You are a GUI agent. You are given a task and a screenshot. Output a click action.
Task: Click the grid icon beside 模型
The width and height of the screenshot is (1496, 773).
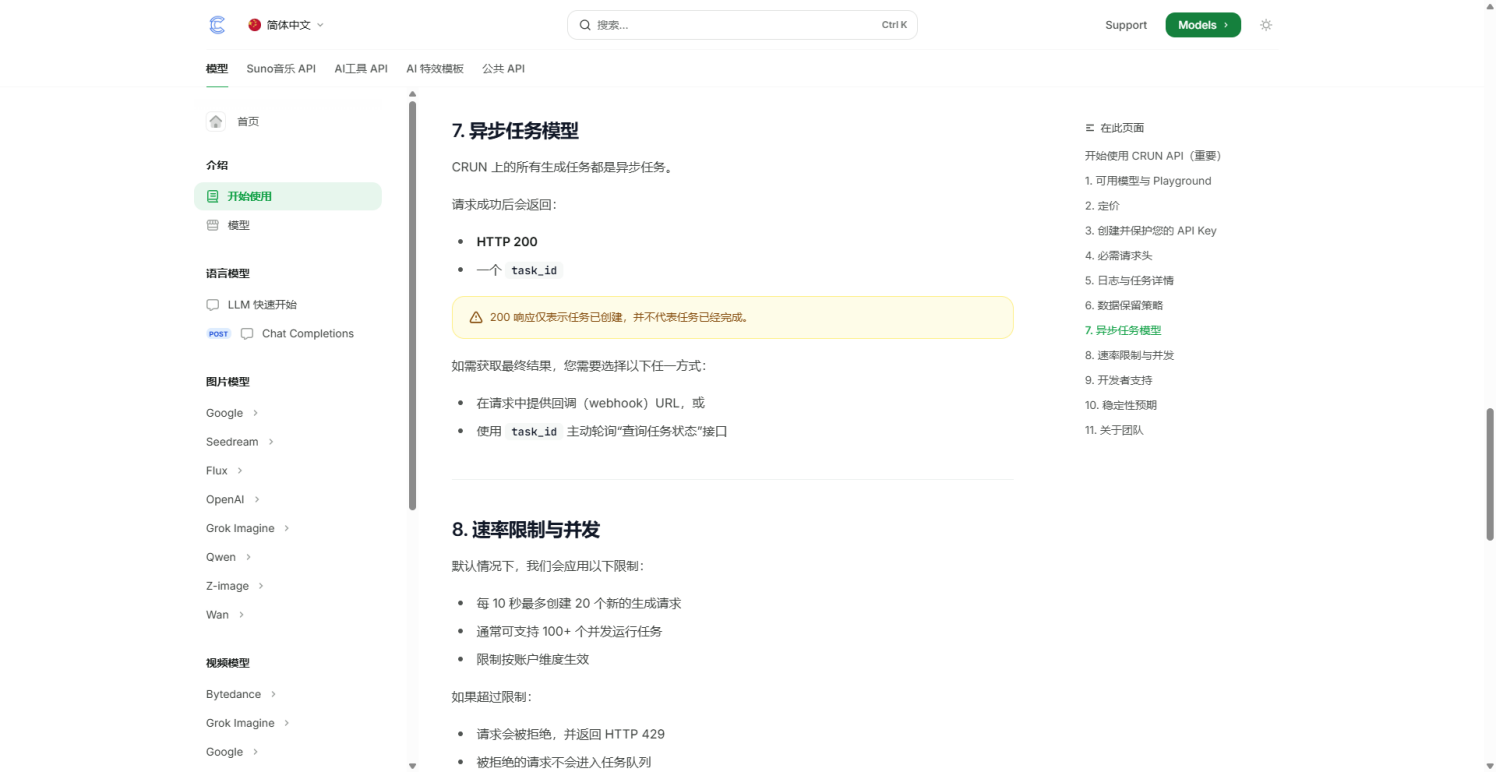(212, 225)
